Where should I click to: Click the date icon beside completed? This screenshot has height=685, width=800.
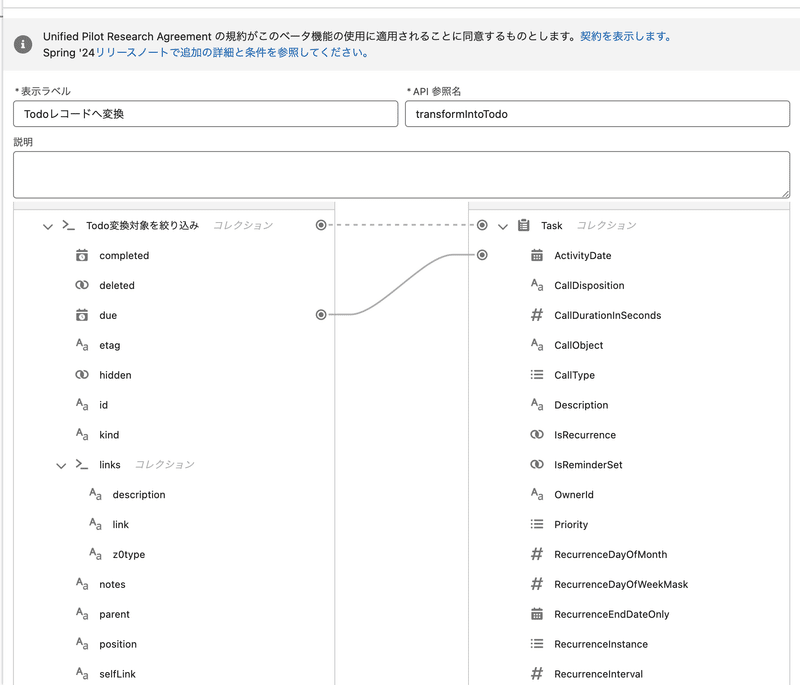(82, 255)
